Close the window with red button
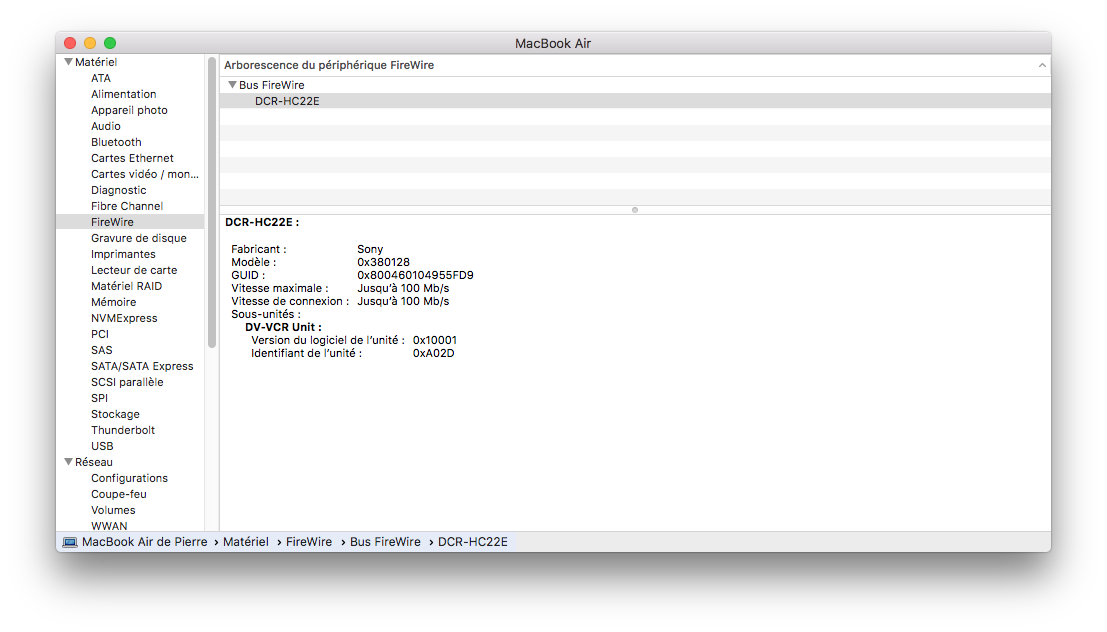 click(x=70, y=43)
